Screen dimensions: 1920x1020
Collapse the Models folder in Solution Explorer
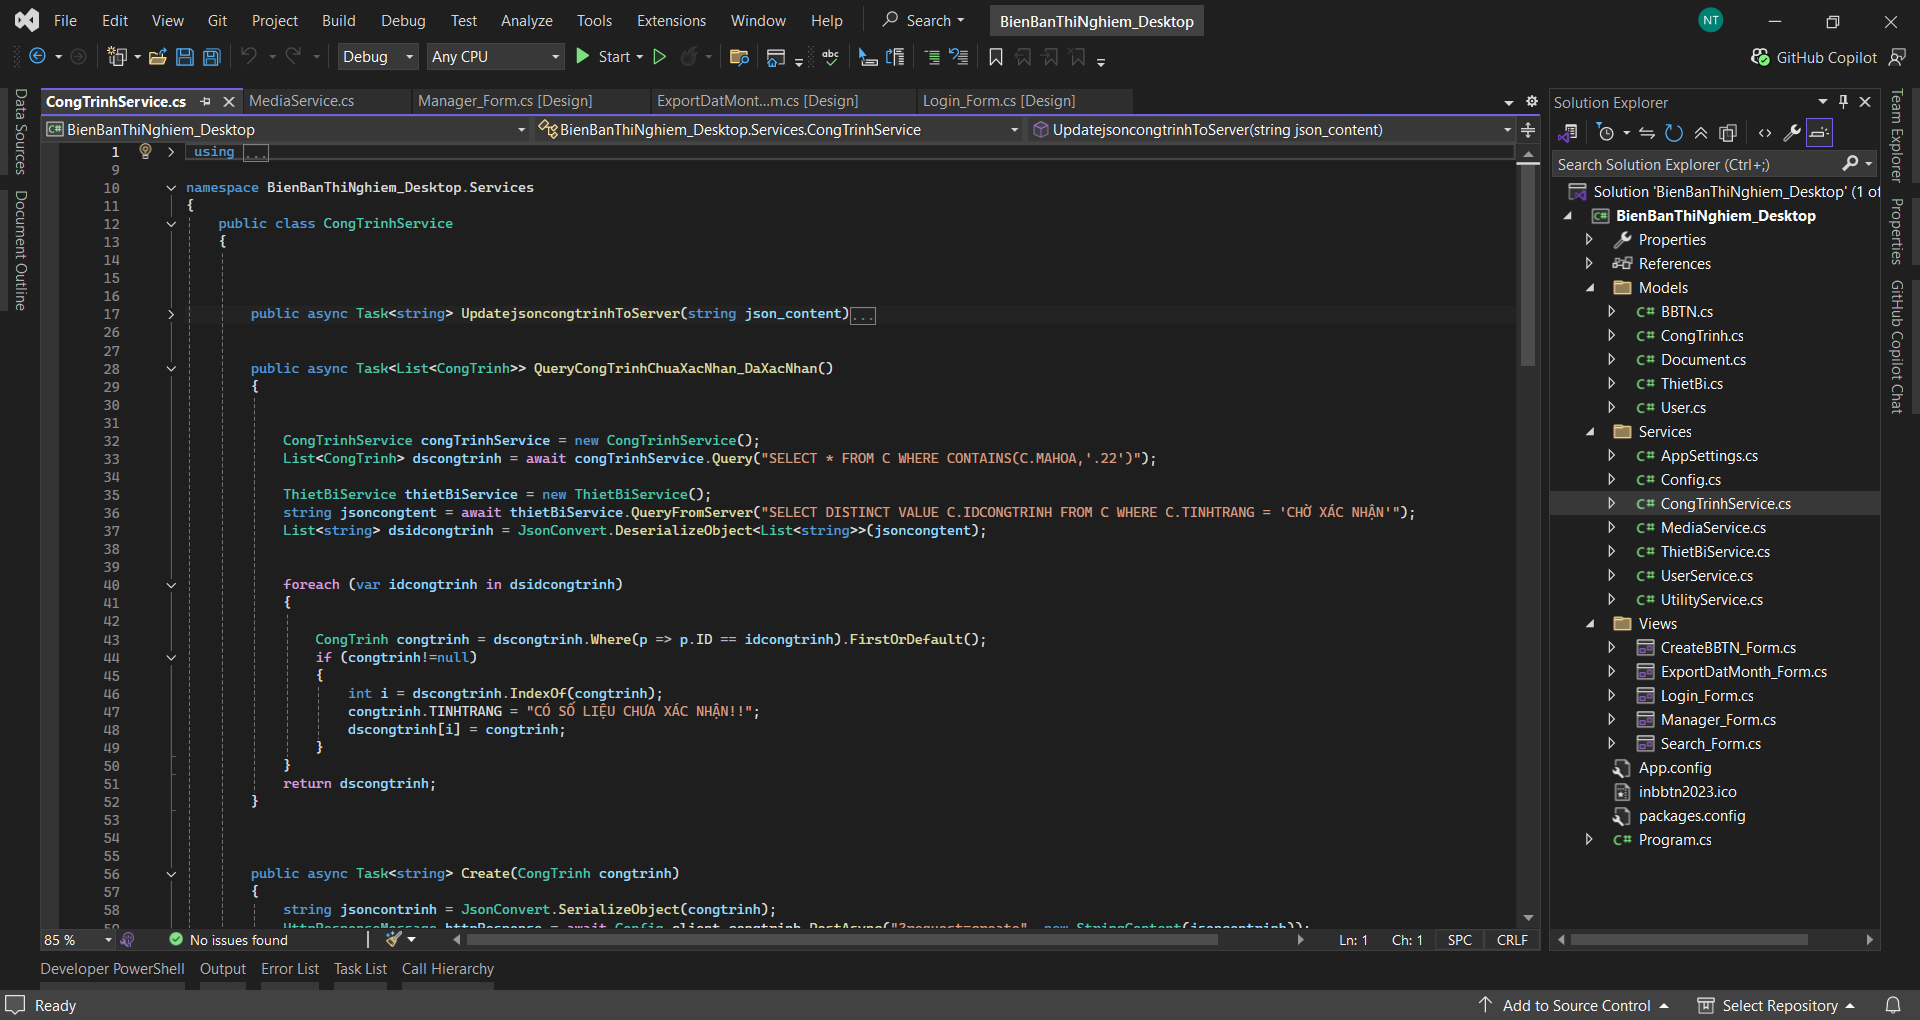[x=1590, y=288]
